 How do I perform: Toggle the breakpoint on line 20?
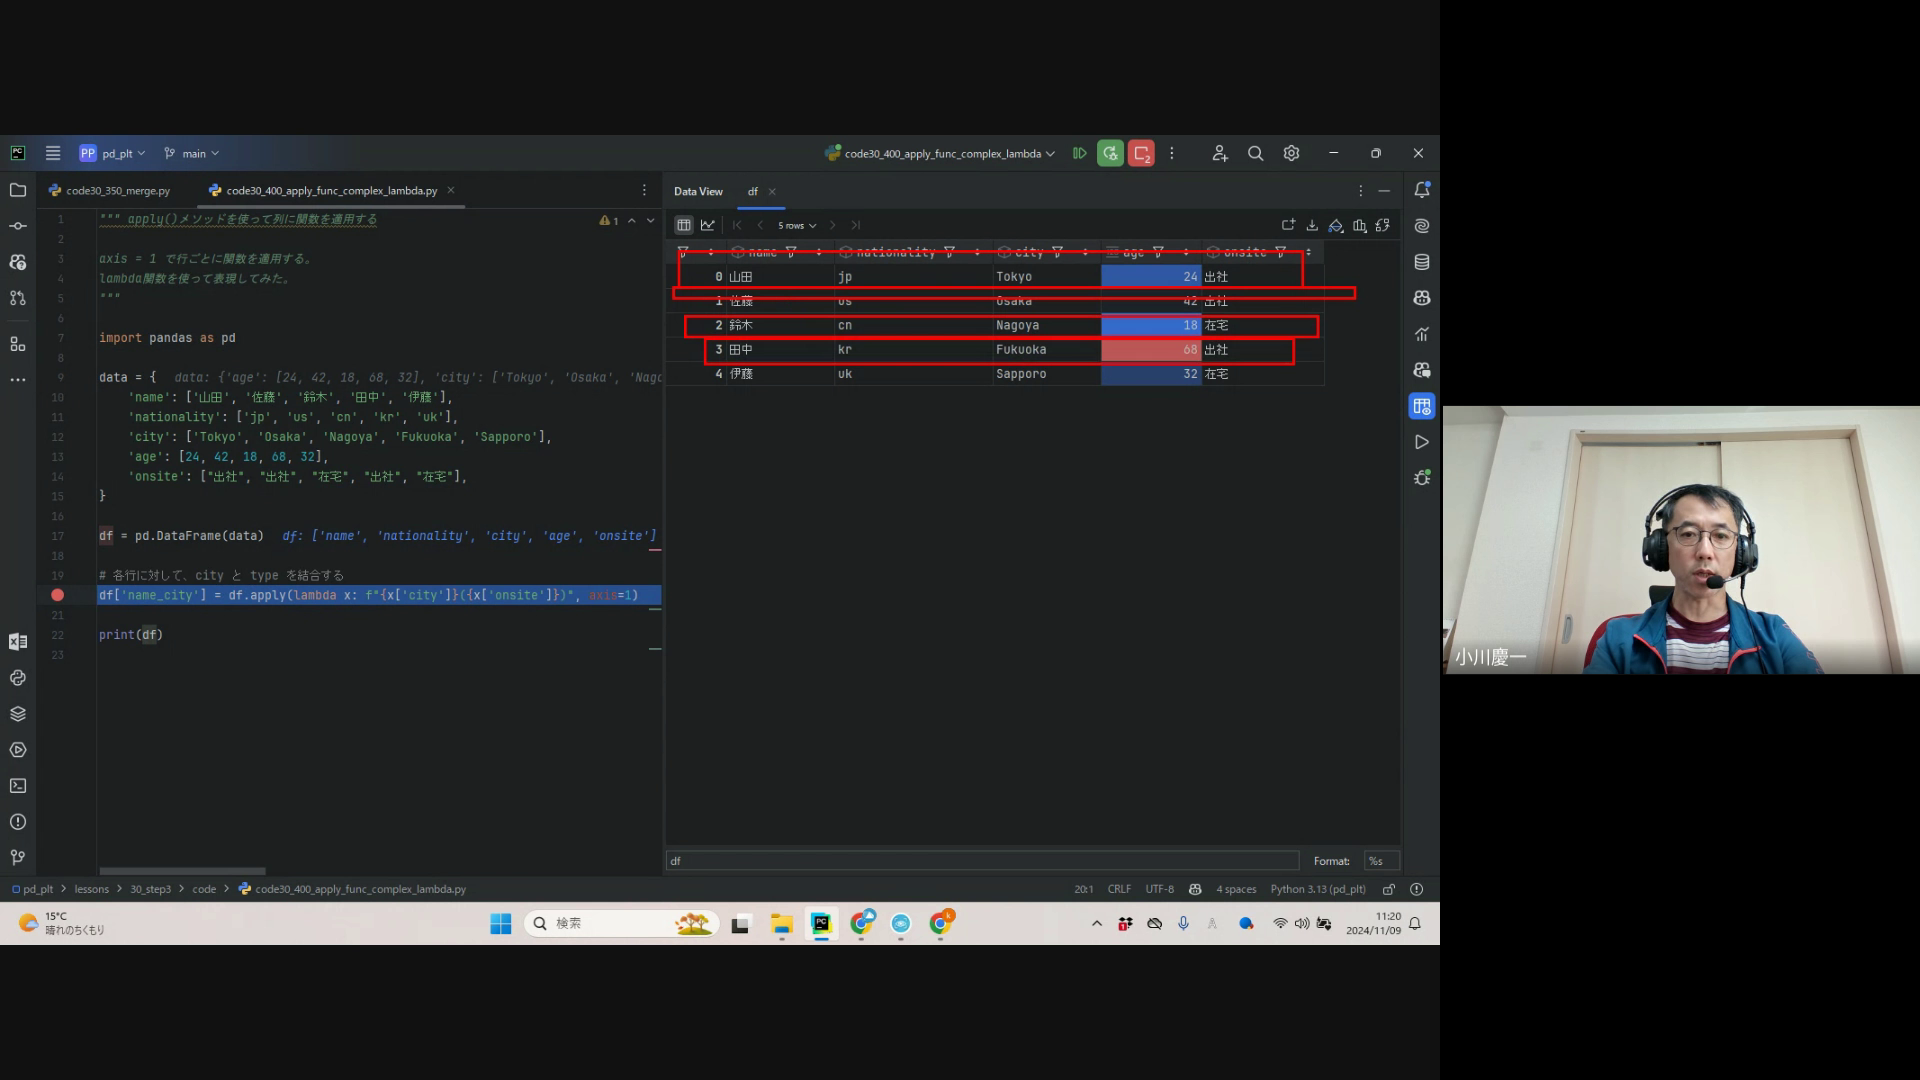click(x=57, y=595)
